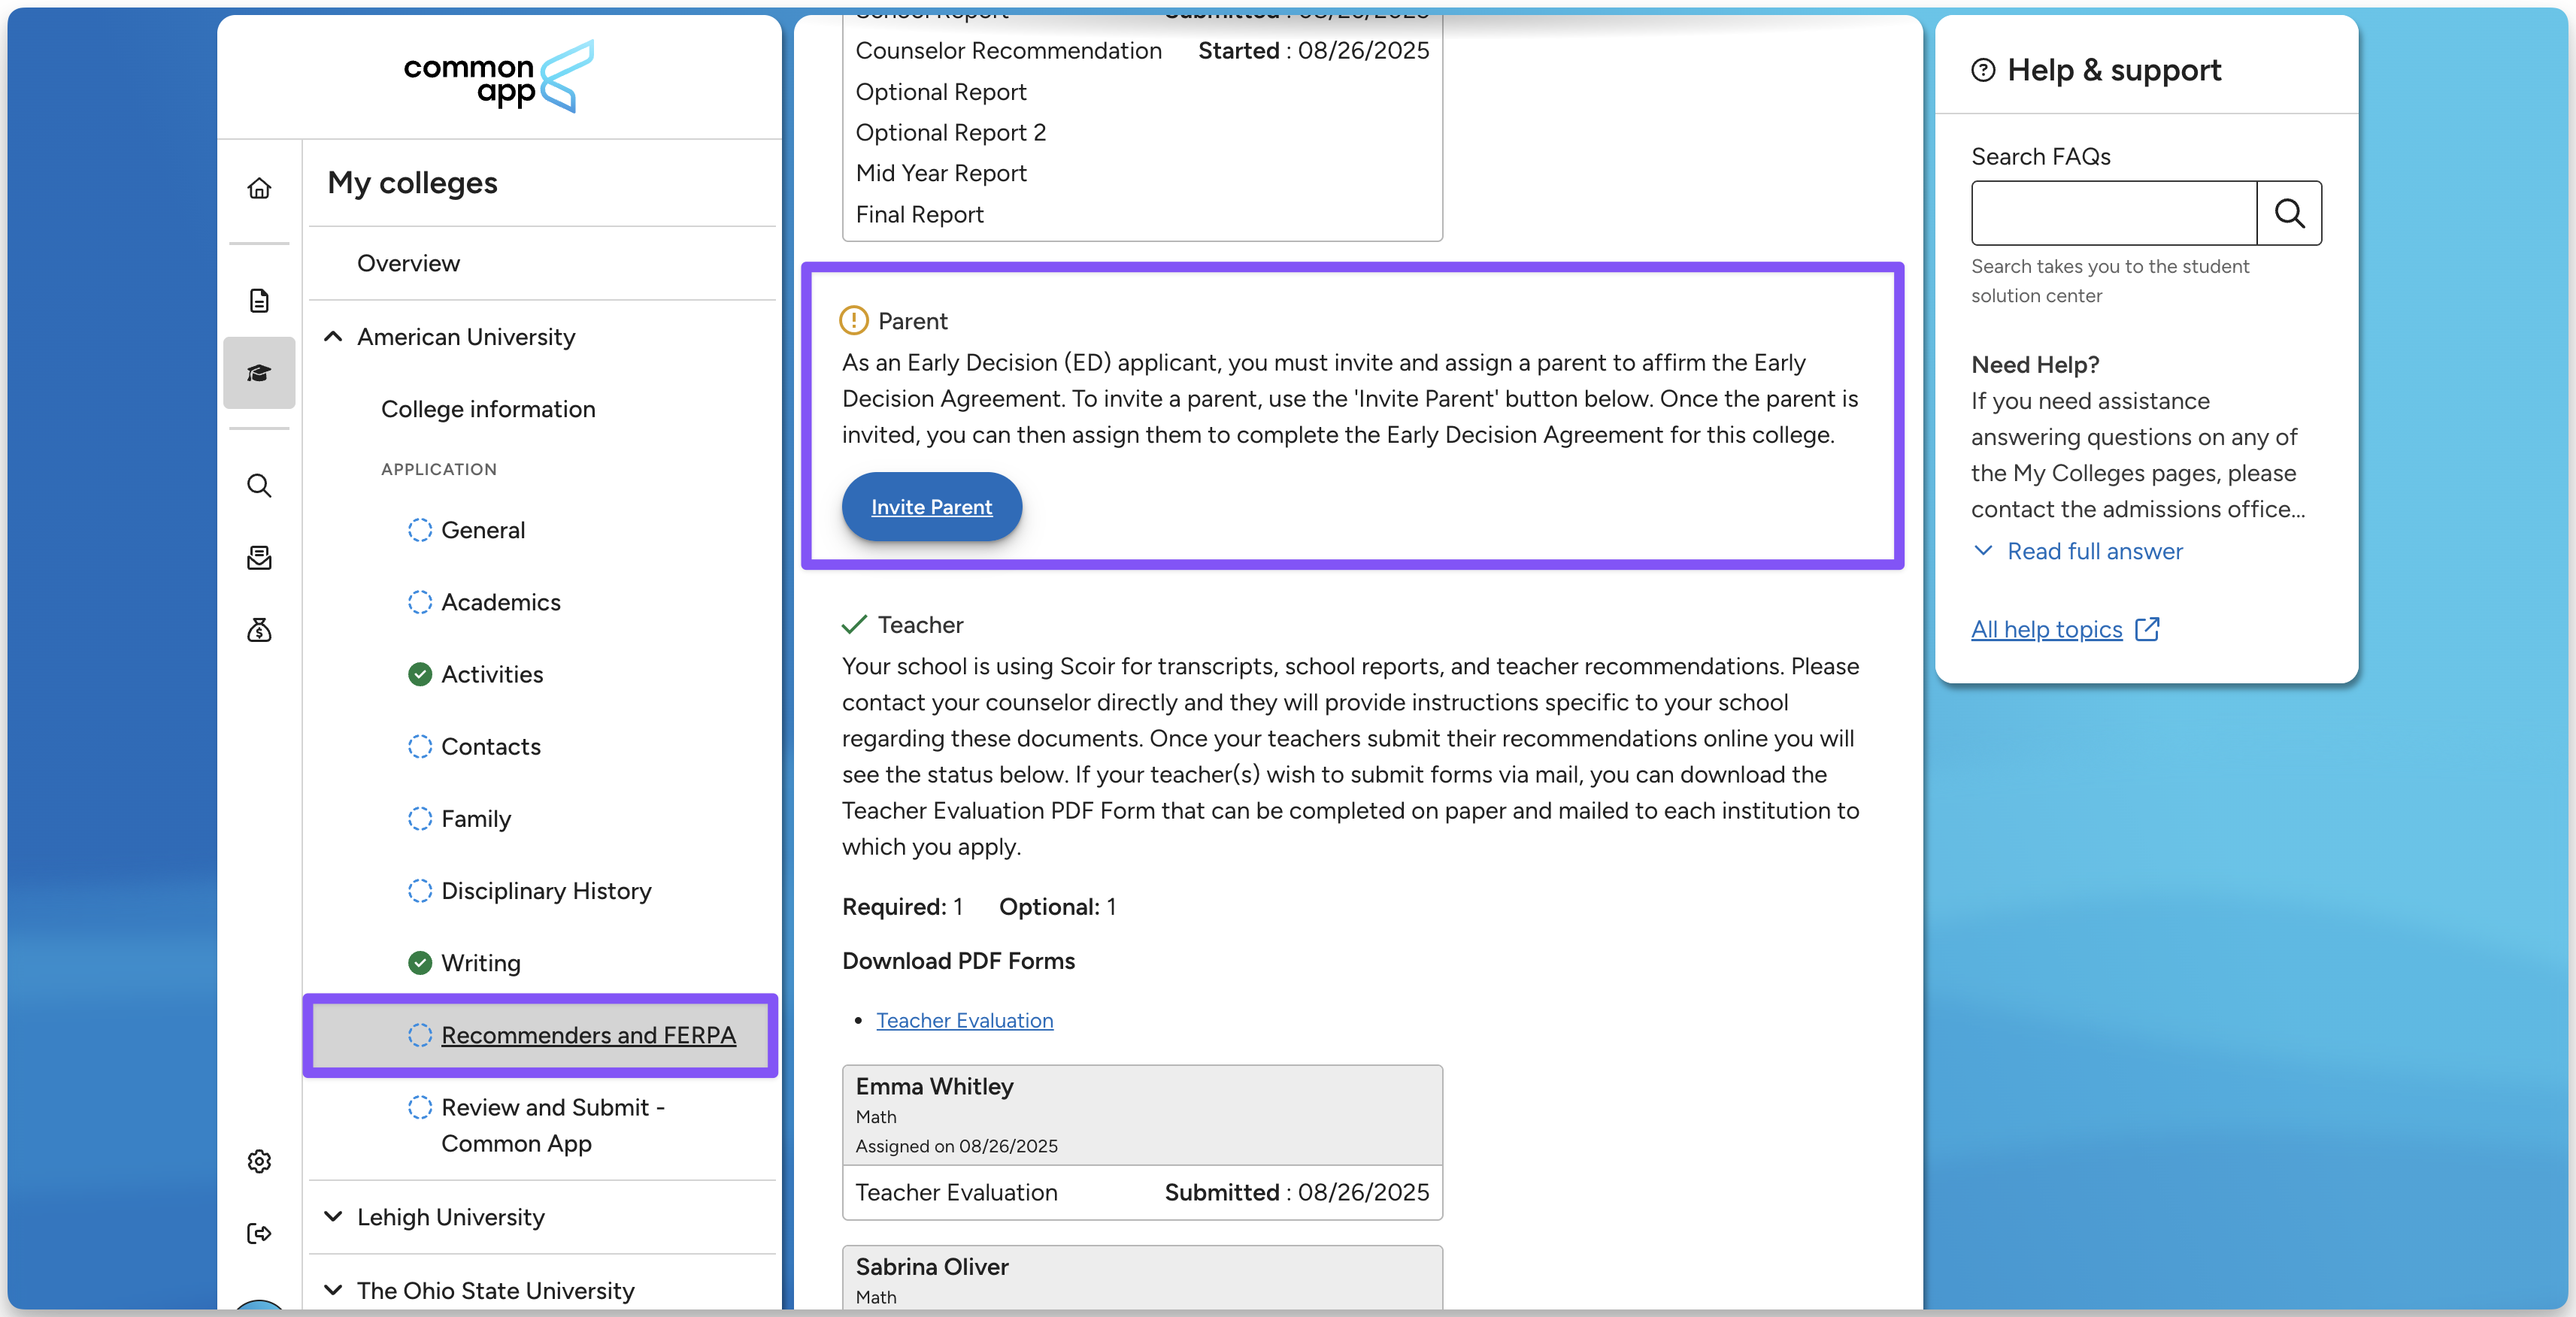Open the Home icon in sidebar
This screenshot has height=1317, width=2576.
[x=259, y=188]
